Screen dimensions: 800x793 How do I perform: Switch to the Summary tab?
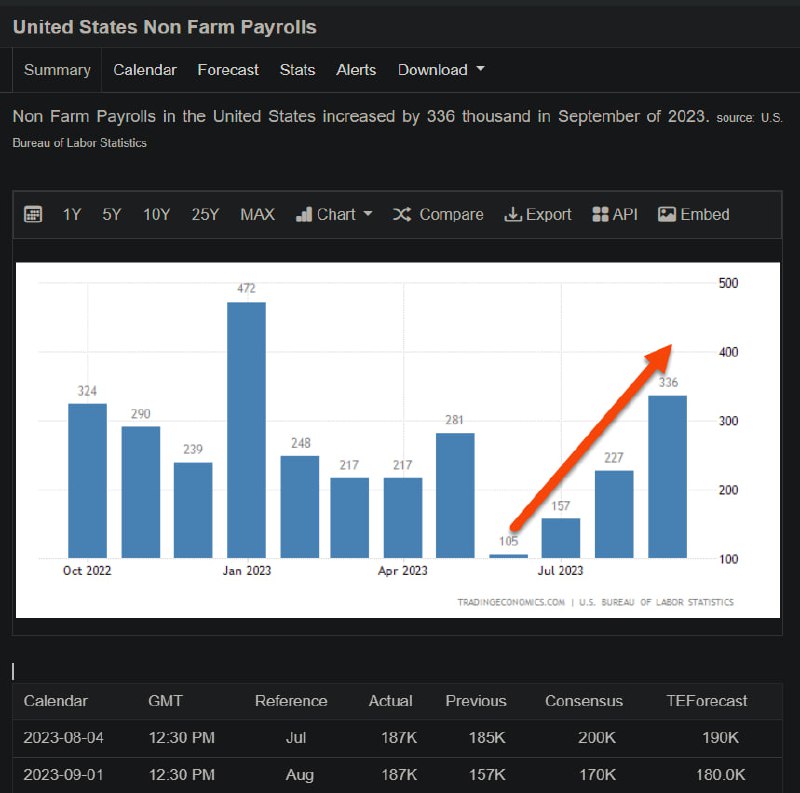57,70
